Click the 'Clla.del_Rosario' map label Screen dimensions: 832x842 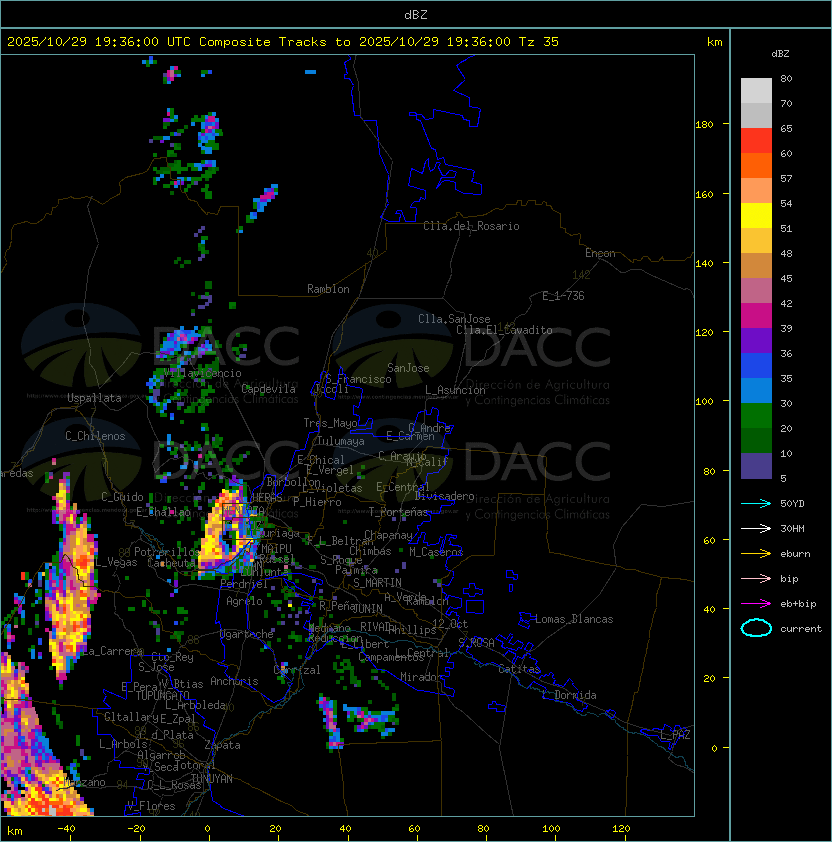click(x=471, y=226)
